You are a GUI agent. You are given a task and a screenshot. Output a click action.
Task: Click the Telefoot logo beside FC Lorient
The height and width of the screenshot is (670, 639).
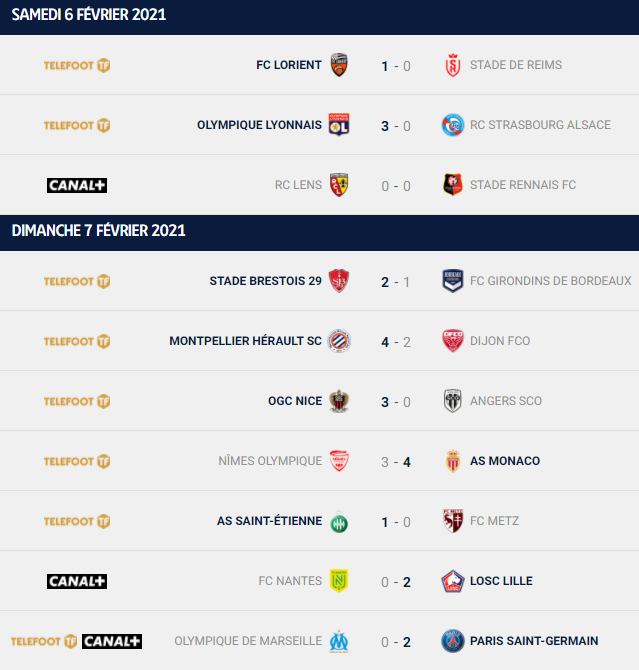click(77, 65)
